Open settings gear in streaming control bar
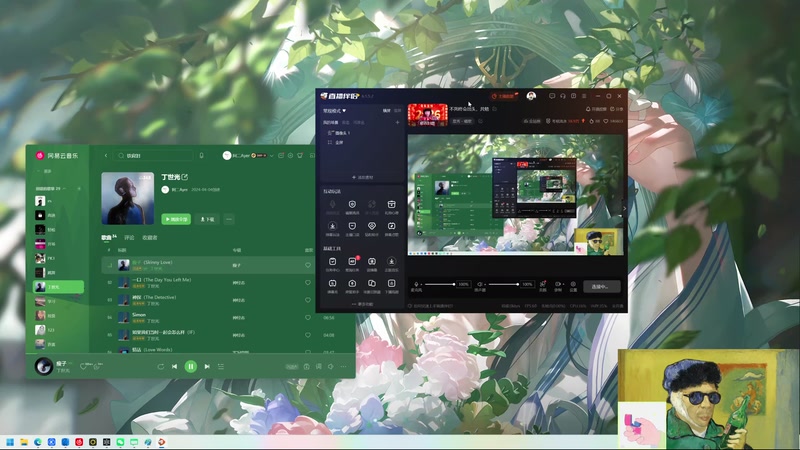 [x=573, y=285]
